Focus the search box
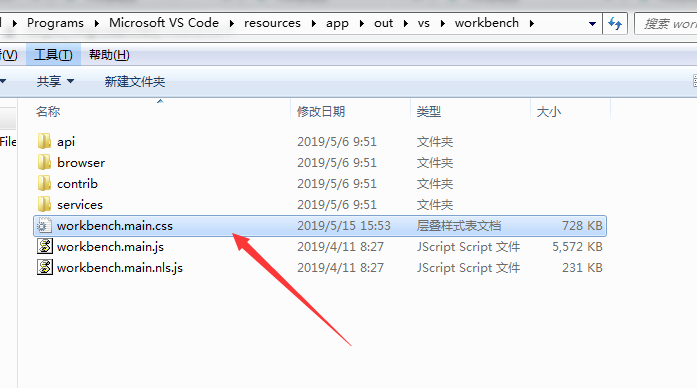 [x=666, y=24]
